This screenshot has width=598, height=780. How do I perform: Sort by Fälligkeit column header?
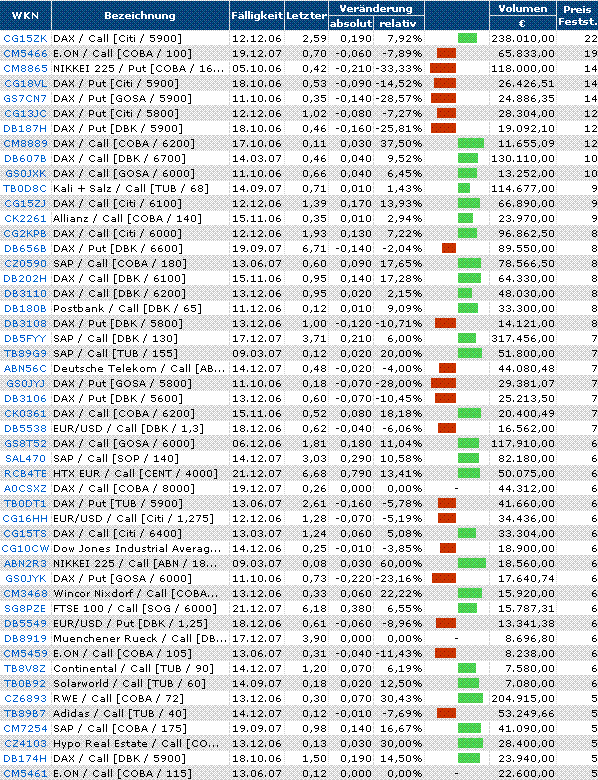pyautogui.click(x=257, y=15)
